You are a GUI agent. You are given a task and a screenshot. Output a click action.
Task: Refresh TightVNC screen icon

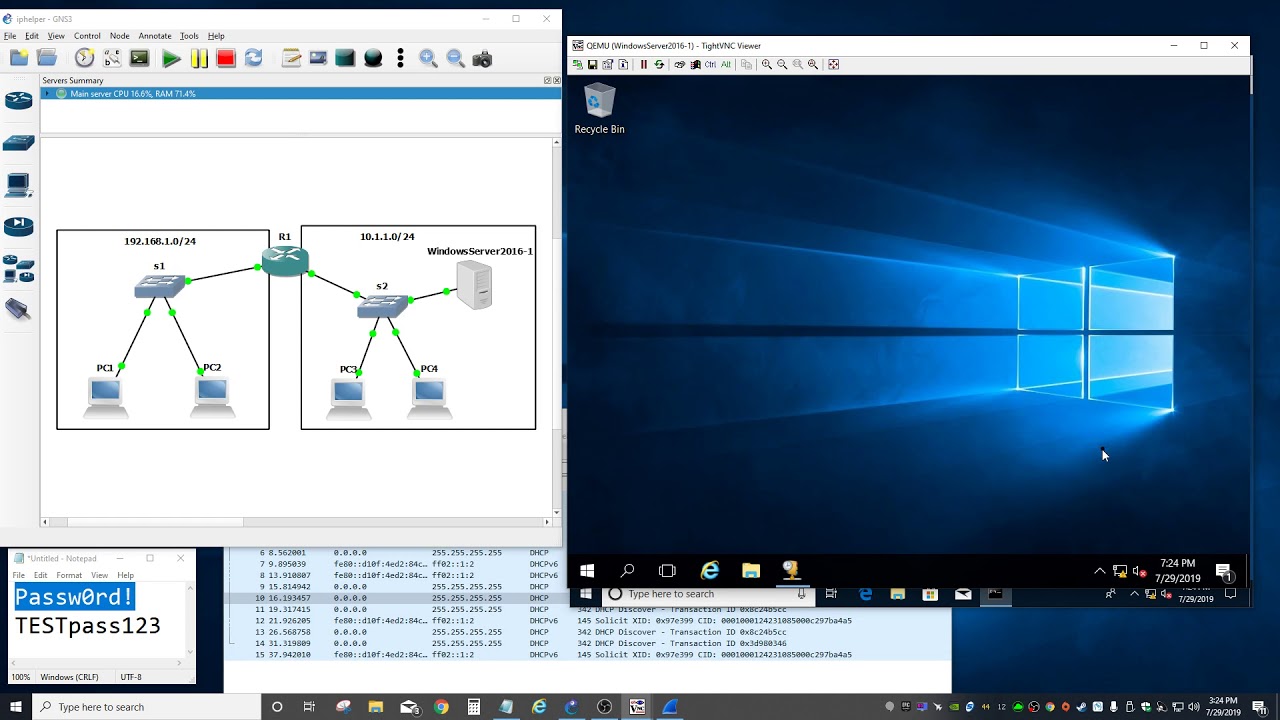658,64
